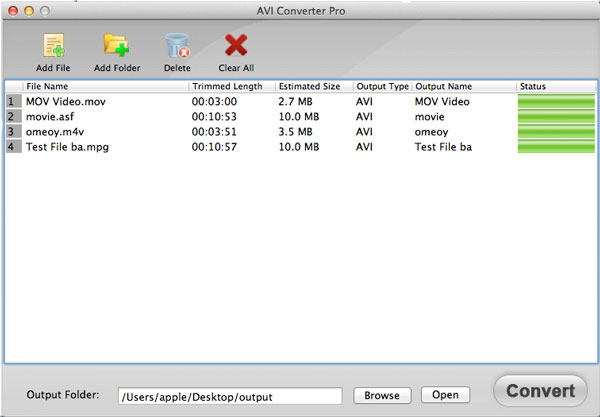Screen dimensions: 600x417
Task: Click the Add Folder icon
Action: point(116,45)
